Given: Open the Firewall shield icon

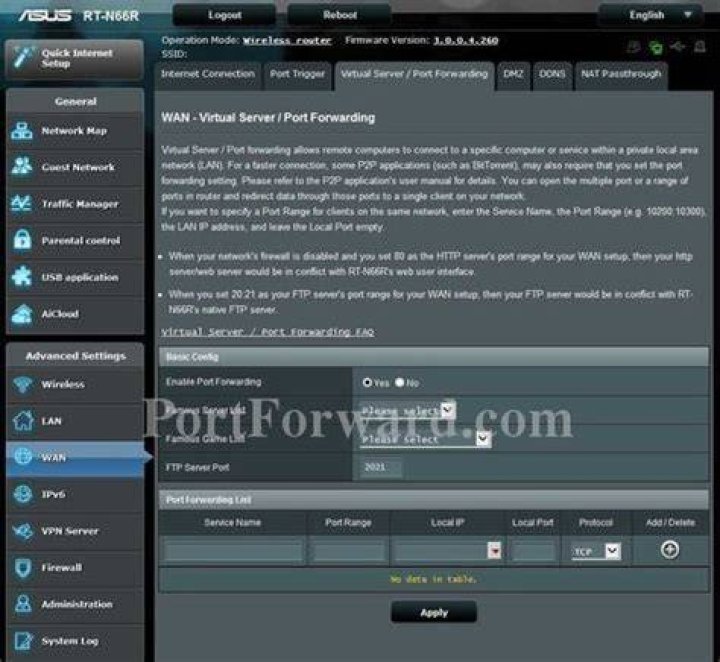Looking at the screenshot, I should (x=22, y=567).
